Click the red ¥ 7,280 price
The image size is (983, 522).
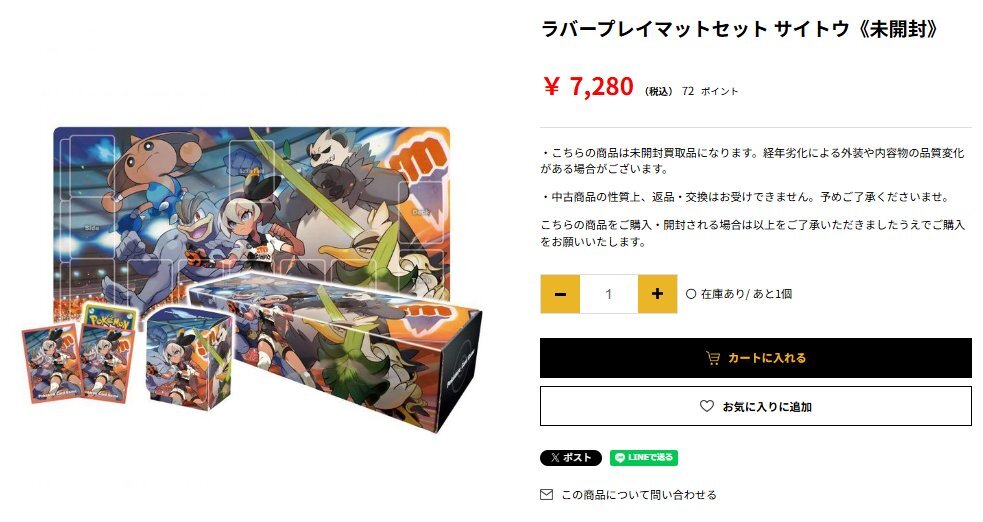coord(588,86)
